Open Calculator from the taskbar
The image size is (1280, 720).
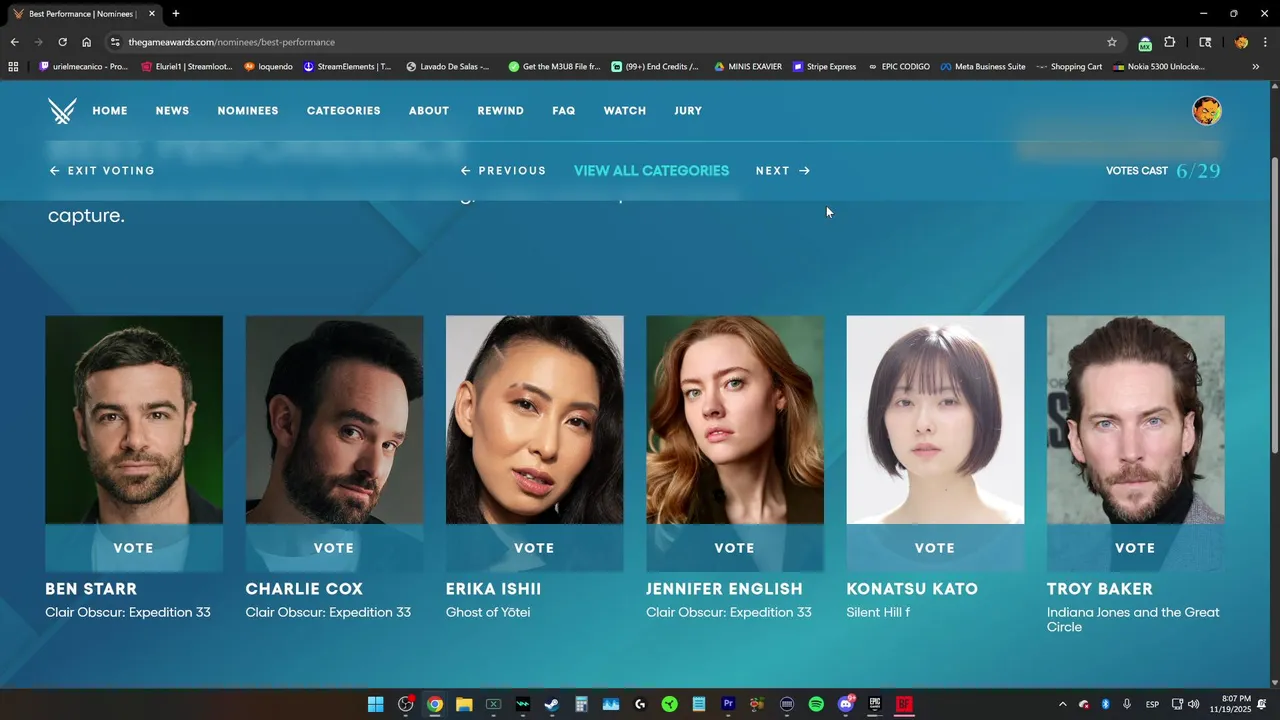tap(581, 704)
